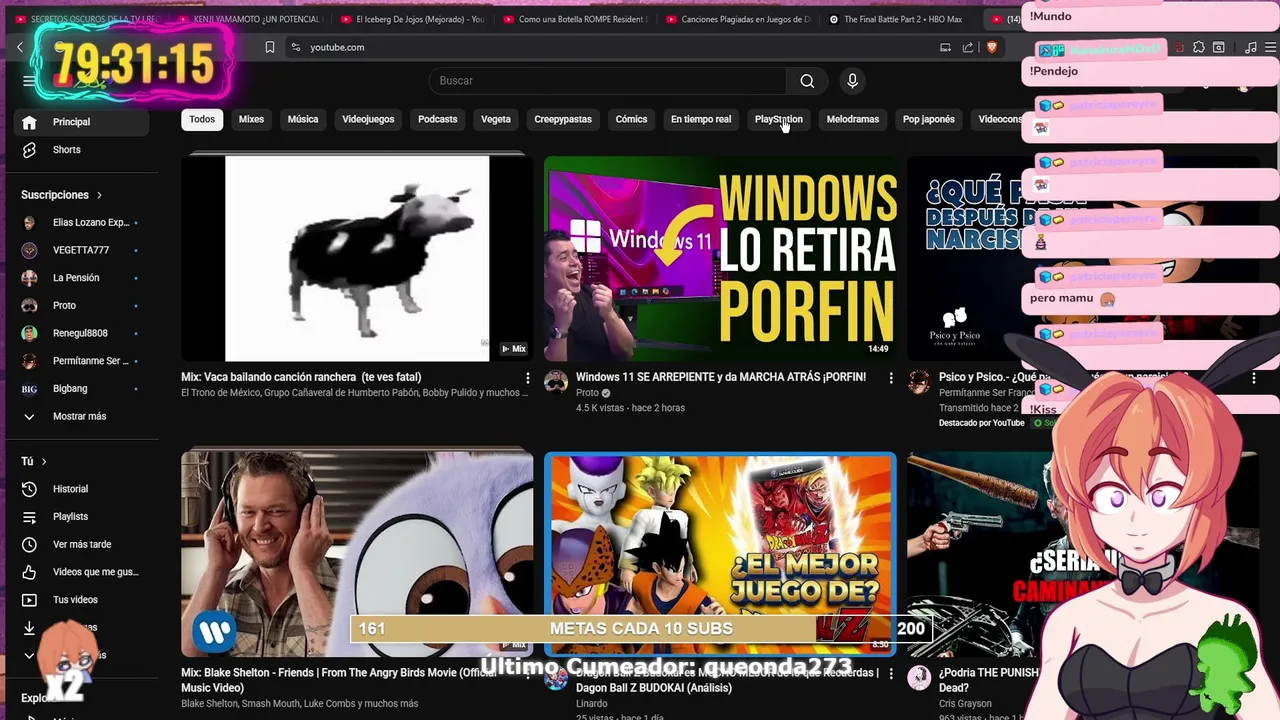
Task: Open VEGETTA777 subscription channel
Action: pyautogui.click(x=83, y=250)
